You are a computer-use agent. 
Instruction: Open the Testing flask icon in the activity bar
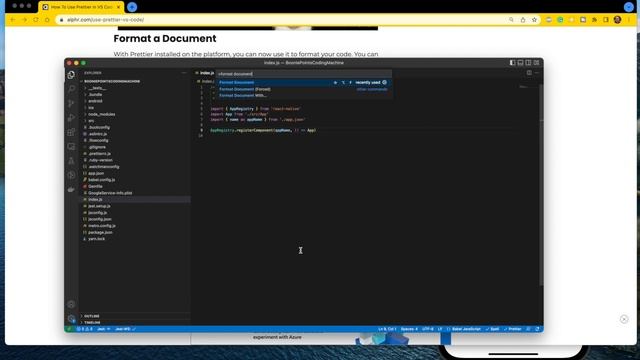click(x=71, y=160)
